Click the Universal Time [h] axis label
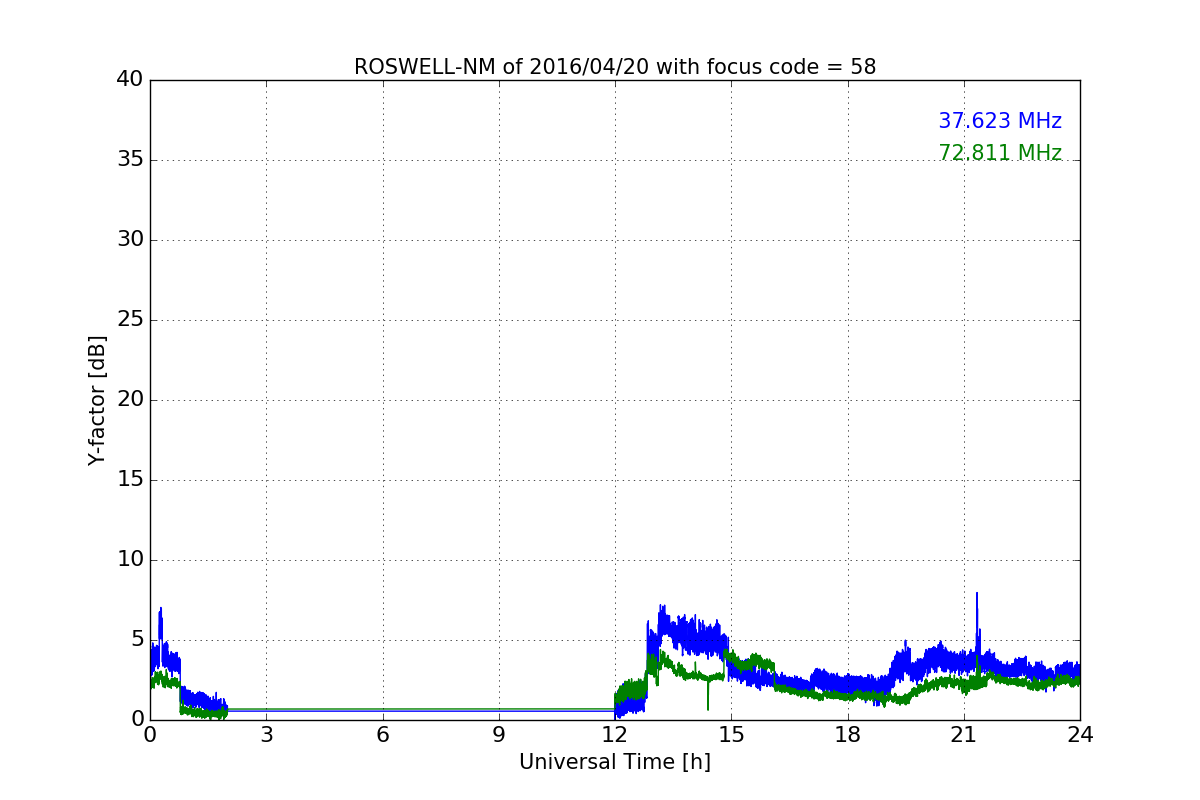 pos(615,762)
